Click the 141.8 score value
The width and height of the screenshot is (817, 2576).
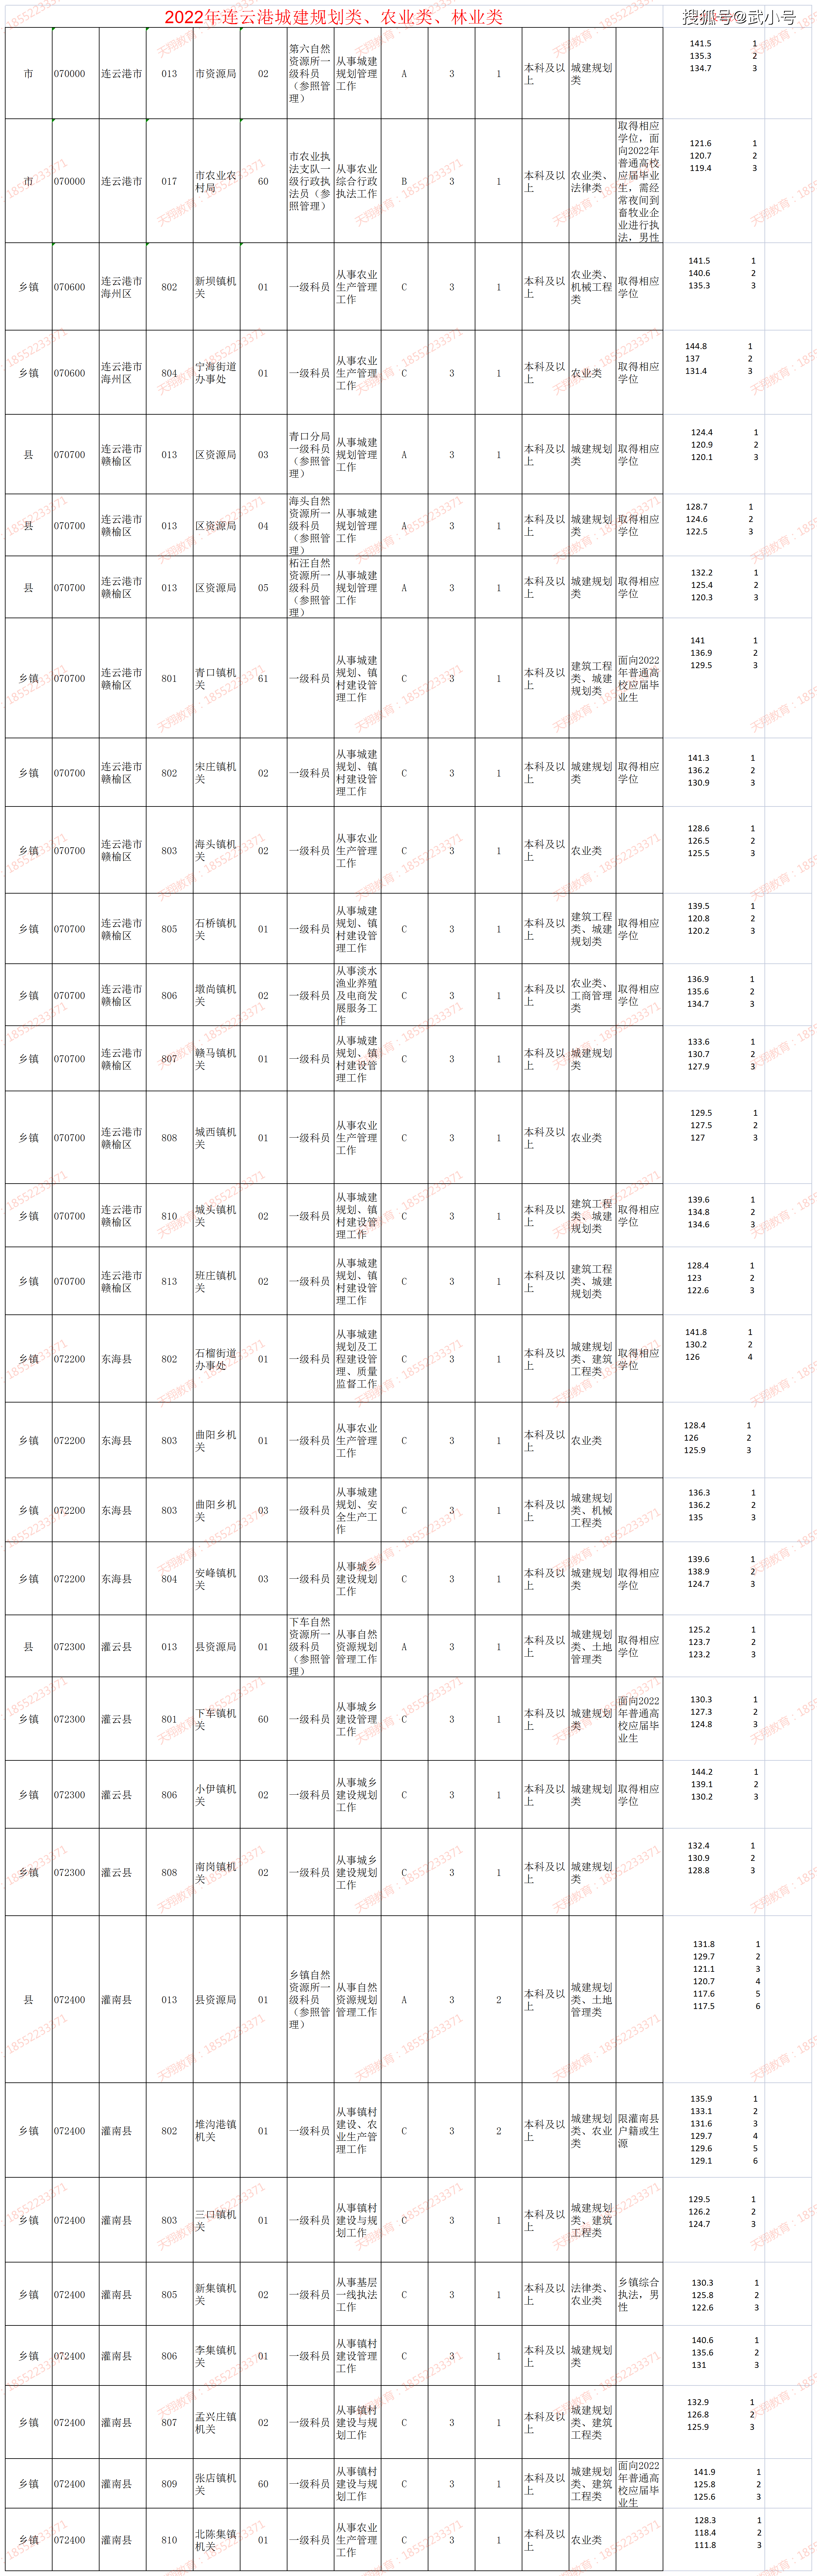696,1332
